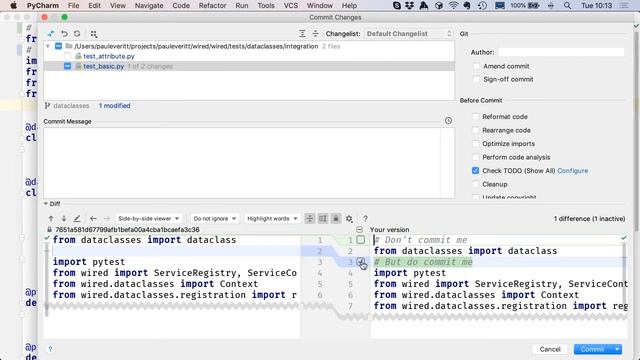
Task: Click the Refresh changes icon
Action: click(x=77, y=34)
